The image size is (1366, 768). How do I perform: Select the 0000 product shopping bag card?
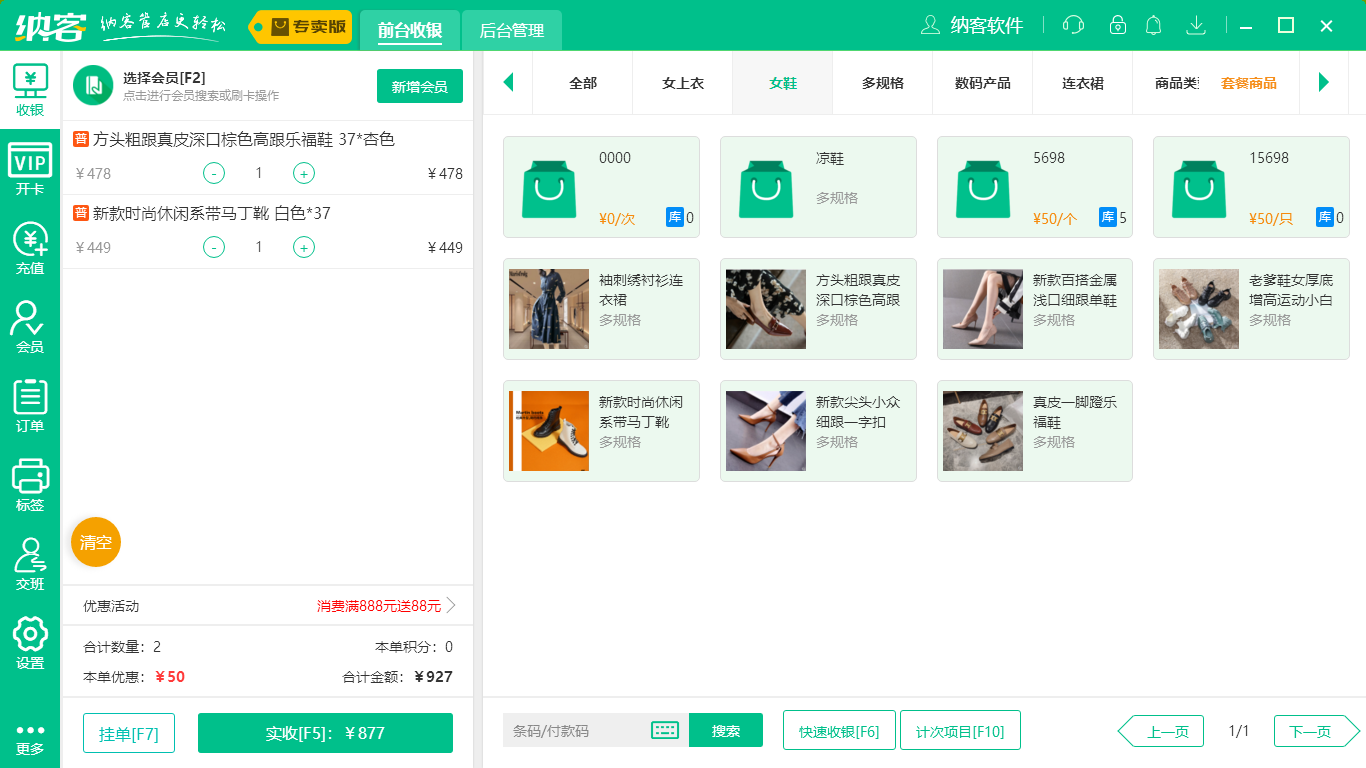[601, 187]
